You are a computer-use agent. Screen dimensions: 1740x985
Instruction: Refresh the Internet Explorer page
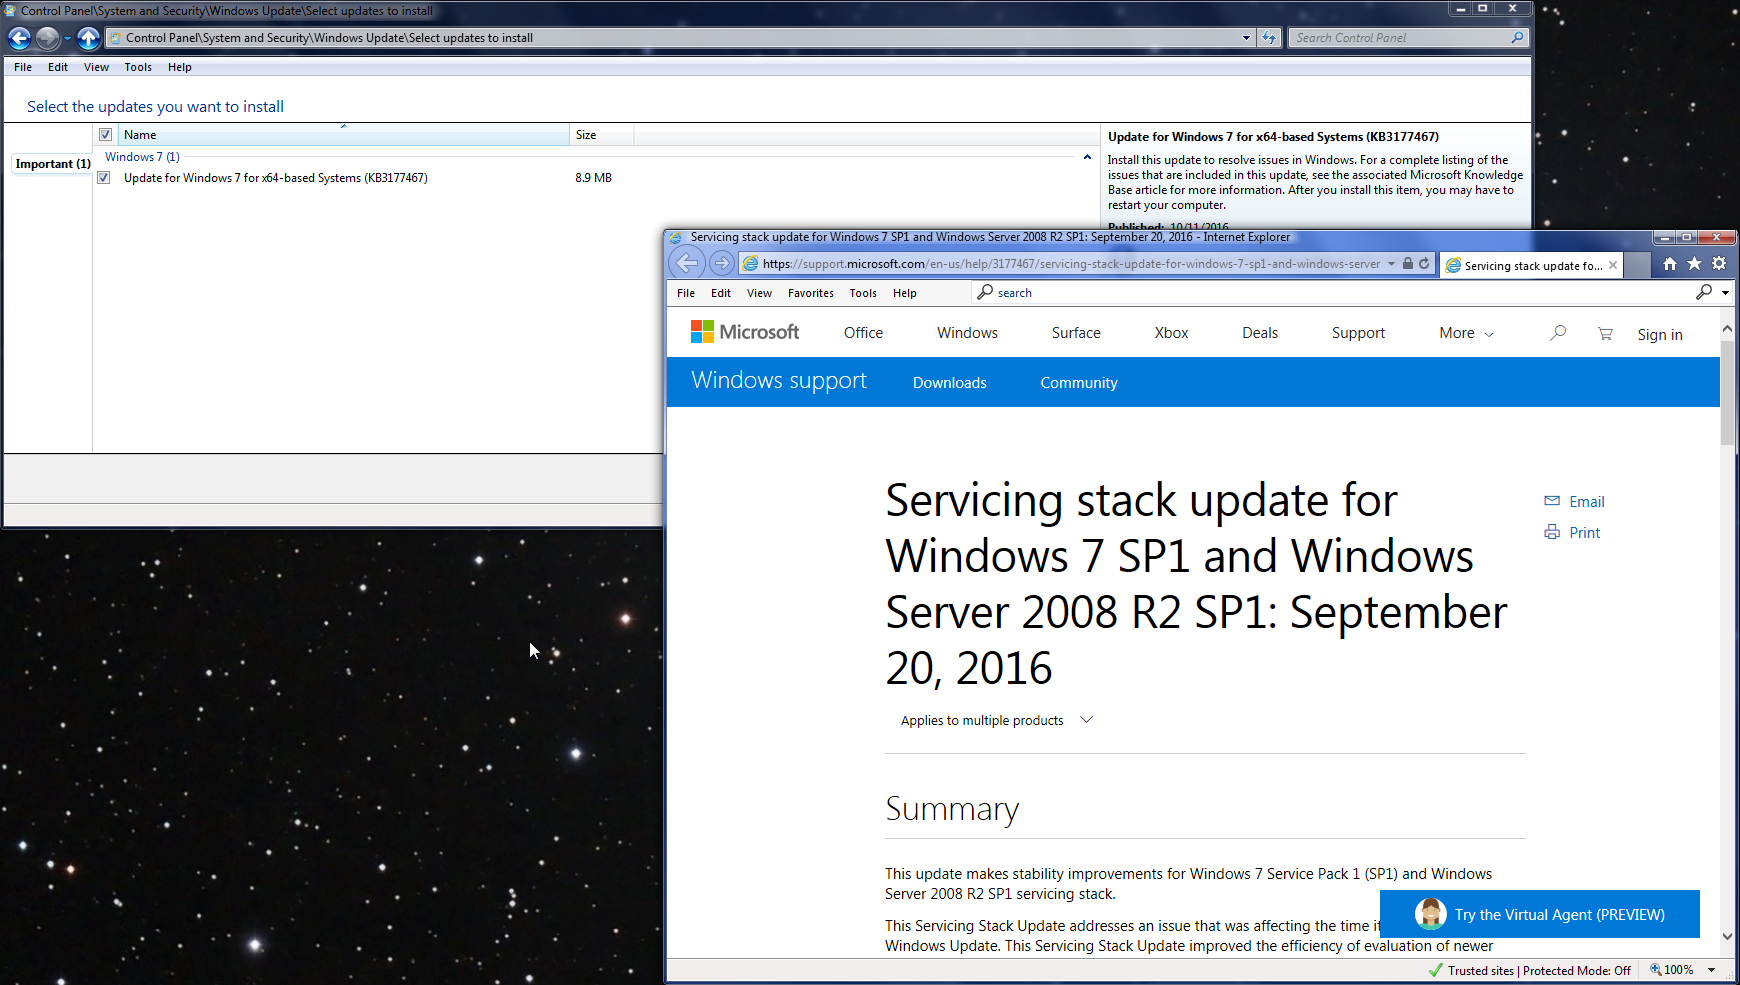coord(1424,264)
